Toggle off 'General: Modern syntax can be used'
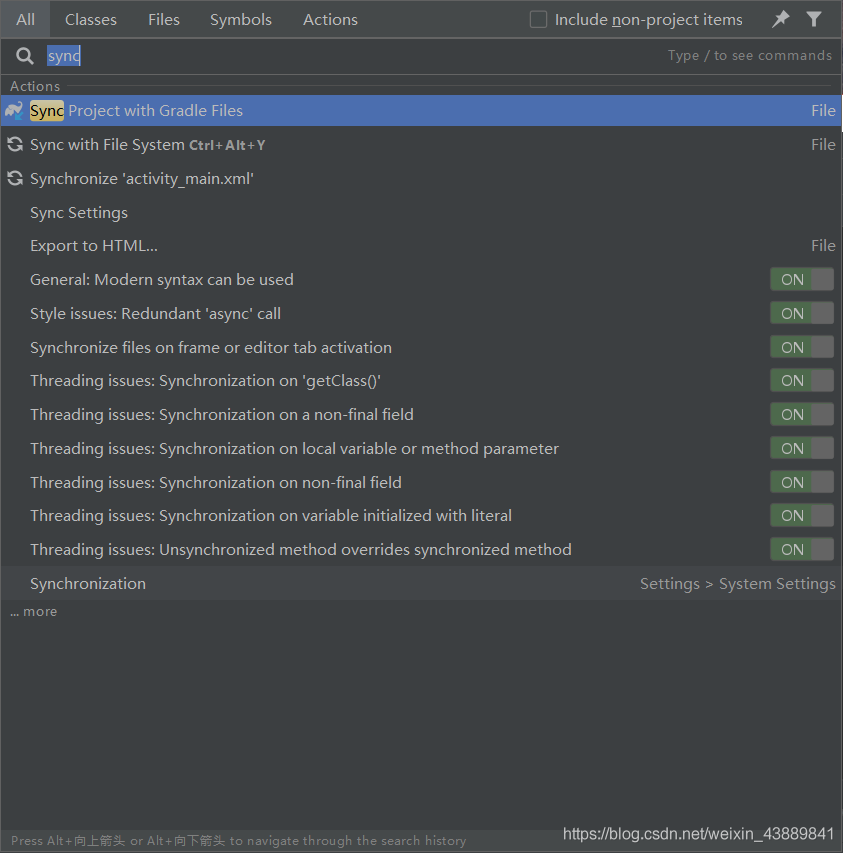 (802, 279)
